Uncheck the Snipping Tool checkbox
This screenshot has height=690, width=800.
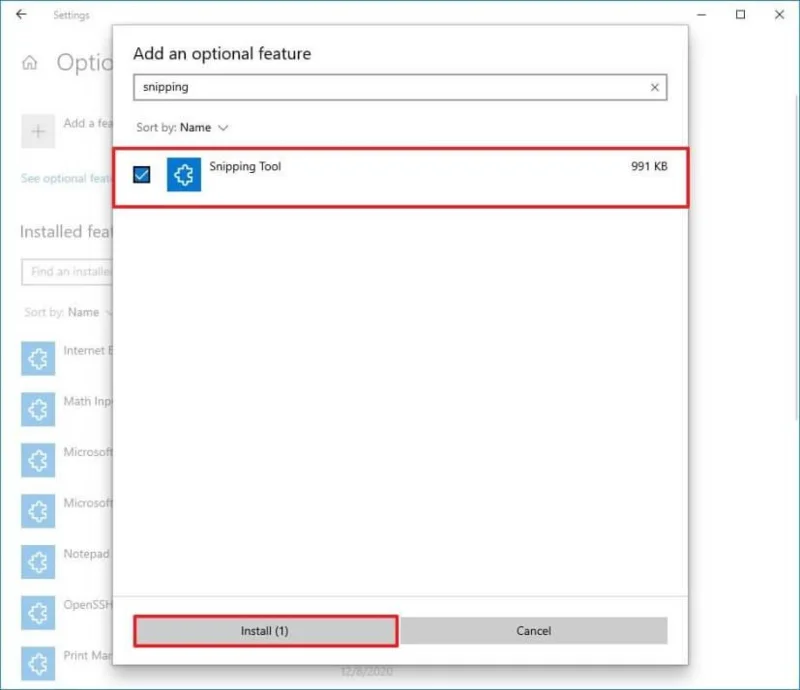pos(141,175)
